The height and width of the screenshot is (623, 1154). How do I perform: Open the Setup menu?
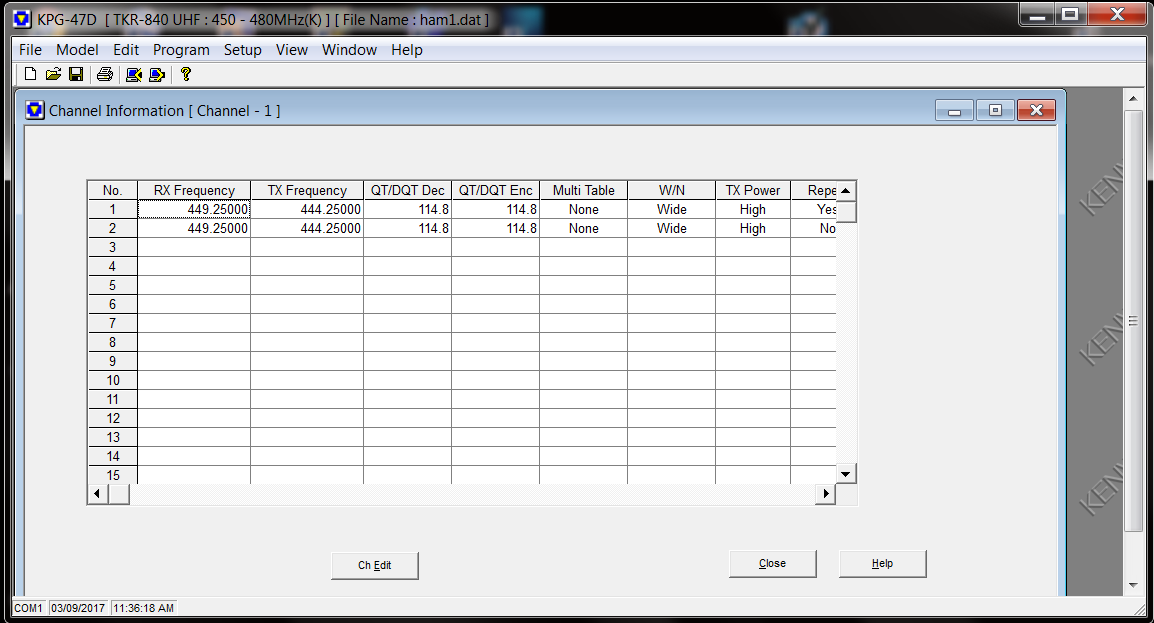(242, 50)
